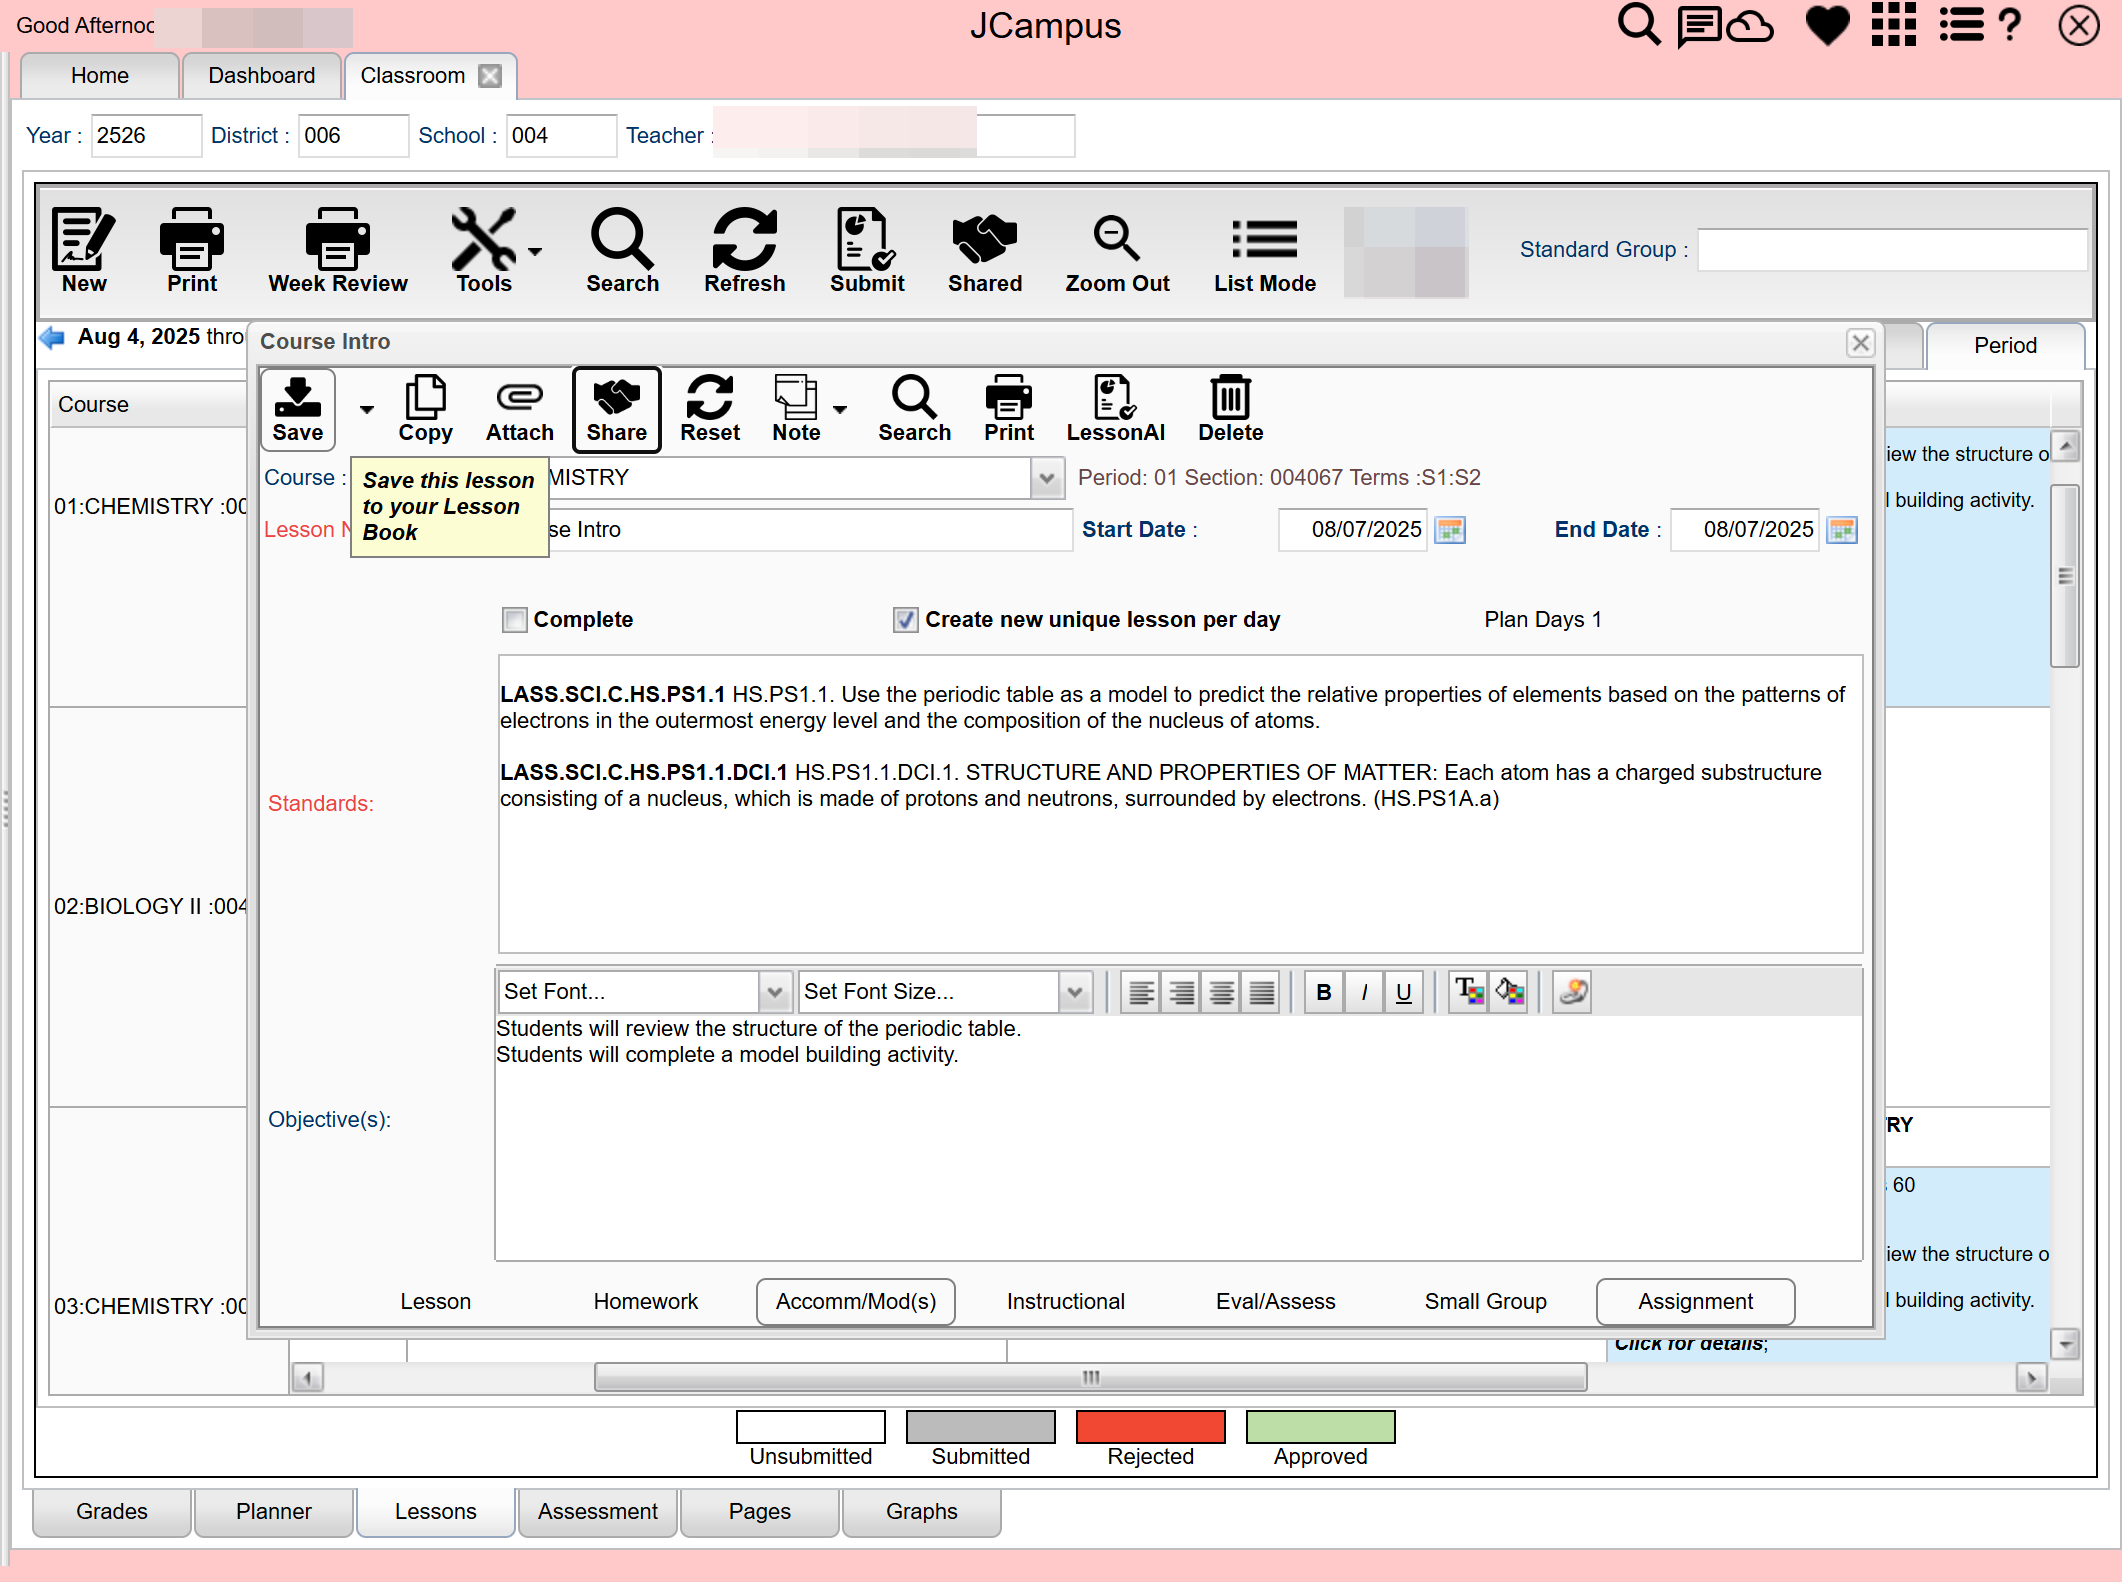Share this lesson with handshake icon

pos(617,409)
